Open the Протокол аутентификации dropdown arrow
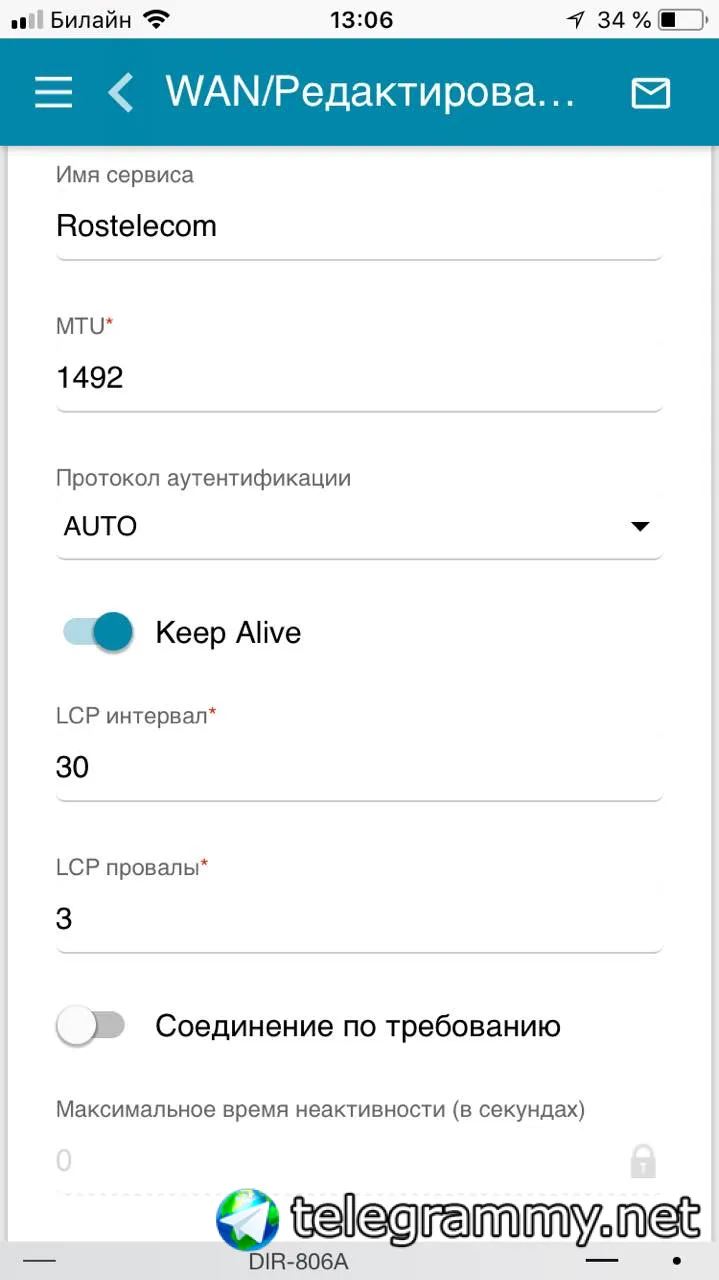Screen dimensions: 719x1280 (640, 526)
